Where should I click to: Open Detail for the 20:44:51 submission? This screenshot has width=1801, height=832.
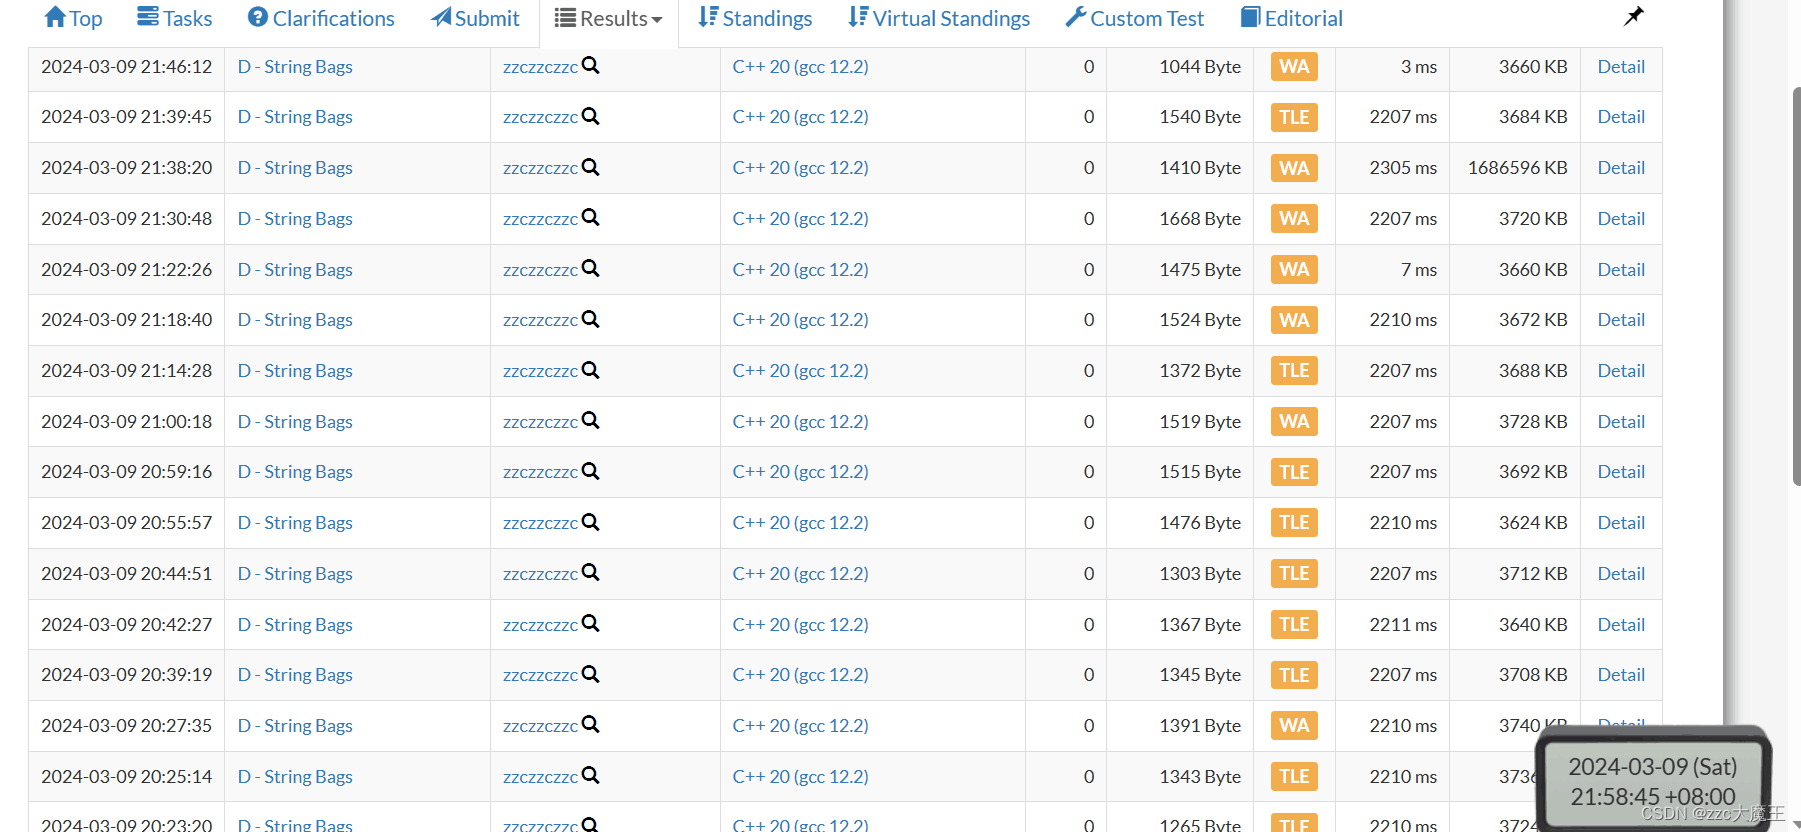[x=1621, y=573]
